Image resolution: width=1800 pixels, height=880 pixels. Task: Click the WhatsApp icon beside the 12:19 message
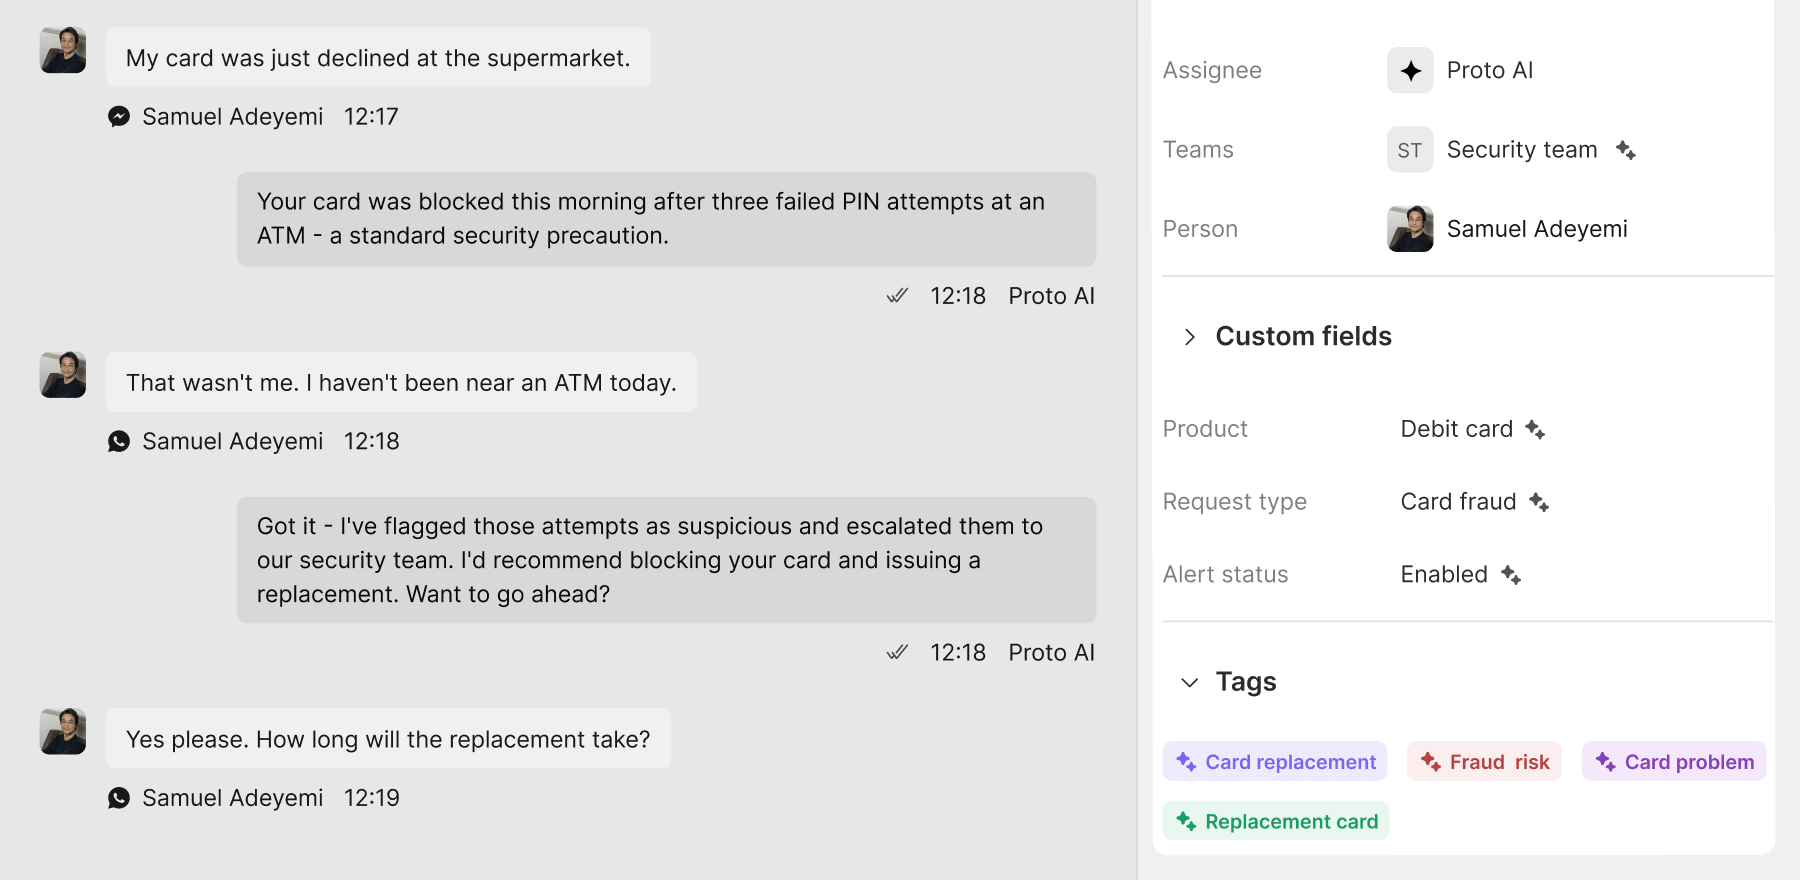point(119,798)
